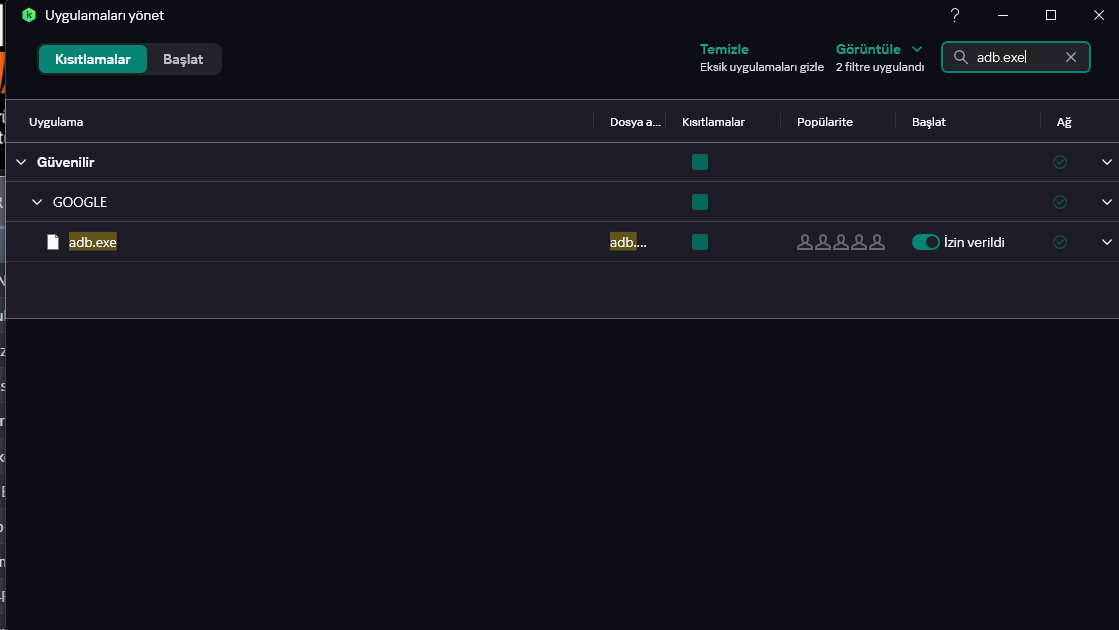1119x630 pixels.
Task: Click the Kaspersky logo icon in title bar
Action: (x=29, y=15)
